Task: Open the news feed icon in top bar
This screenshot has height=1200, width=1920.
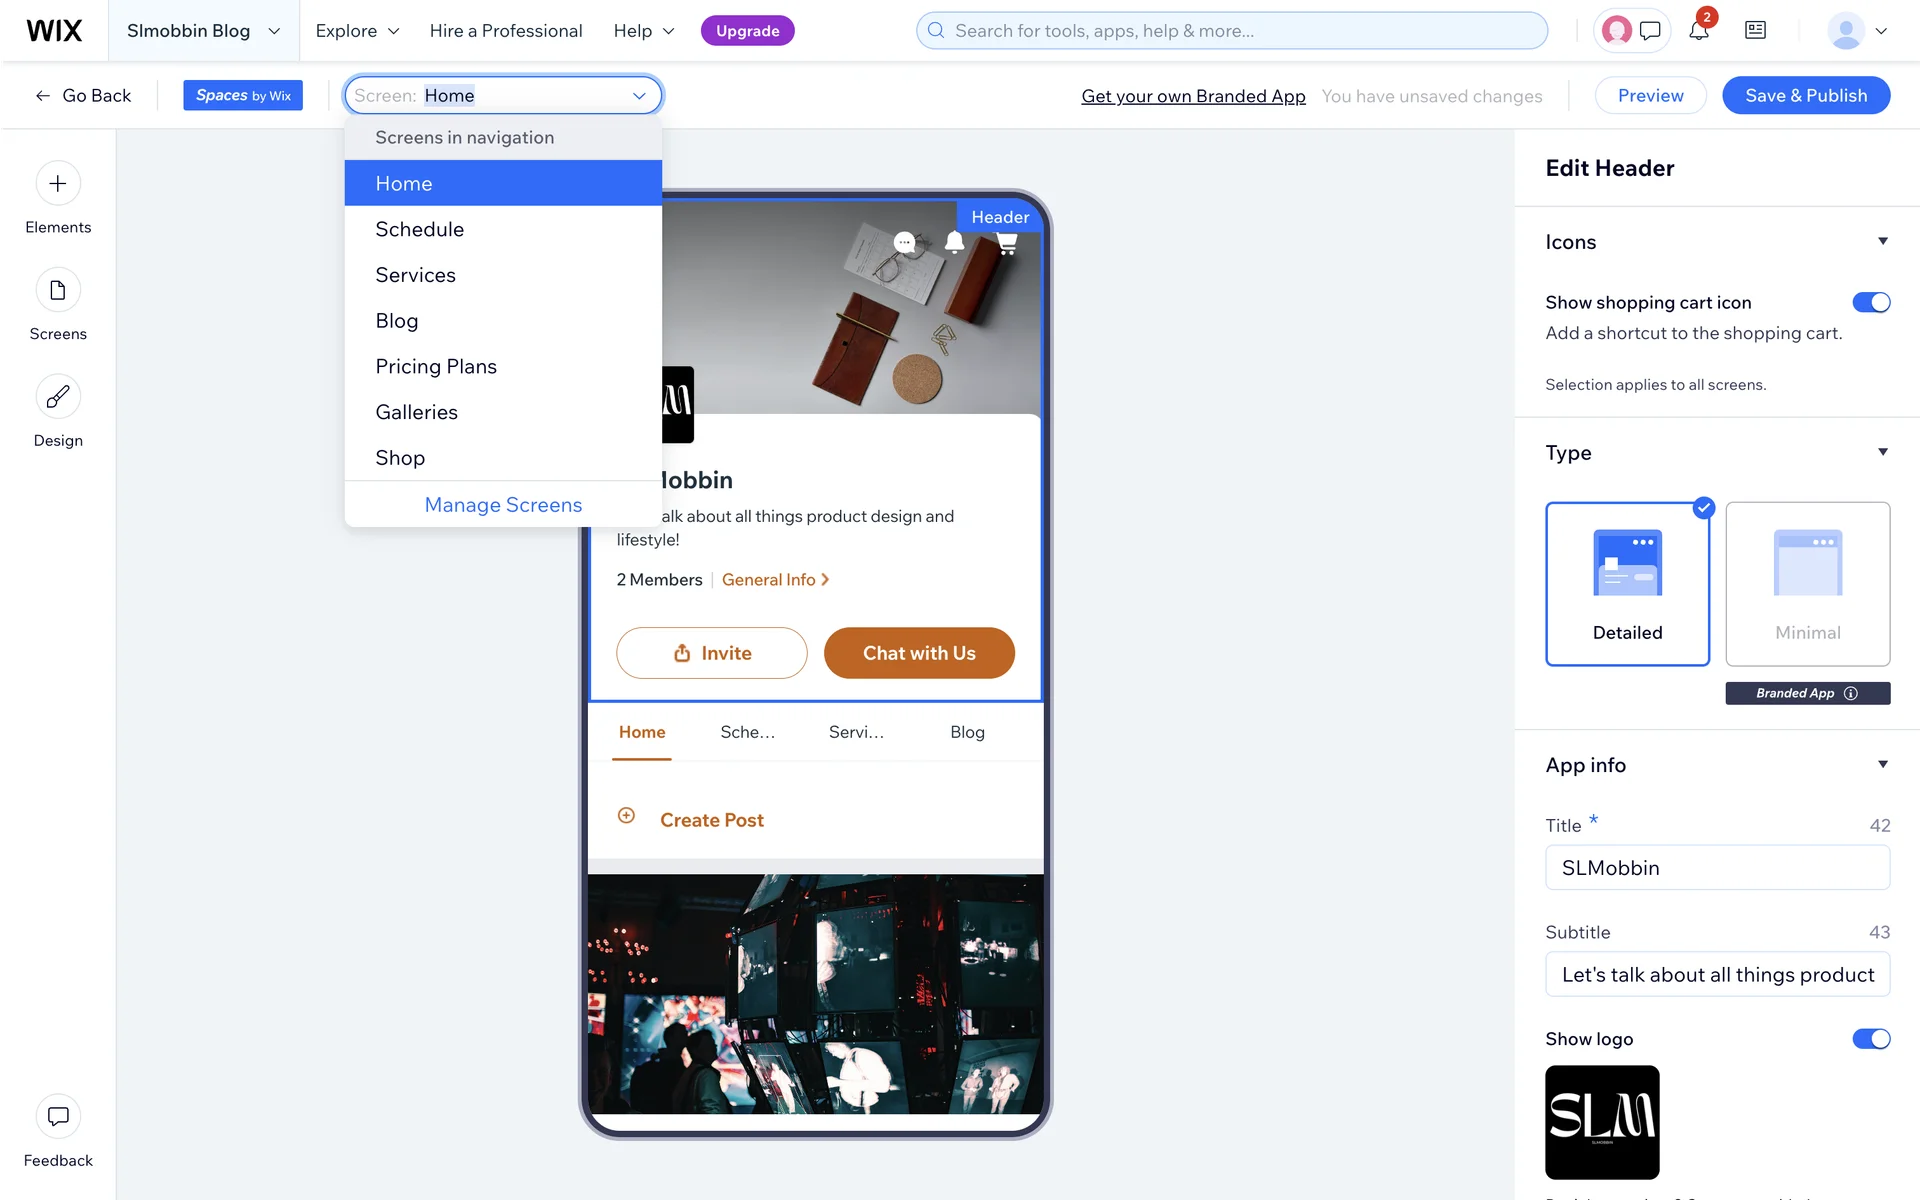Action: [1755, 31]
